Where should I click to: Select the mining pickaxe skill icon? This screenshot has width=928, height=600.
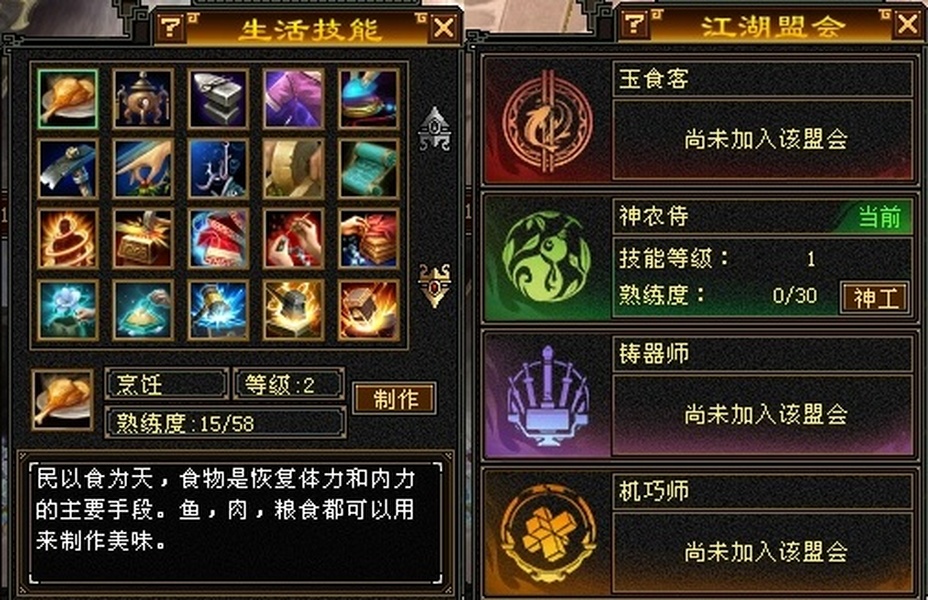67,169
